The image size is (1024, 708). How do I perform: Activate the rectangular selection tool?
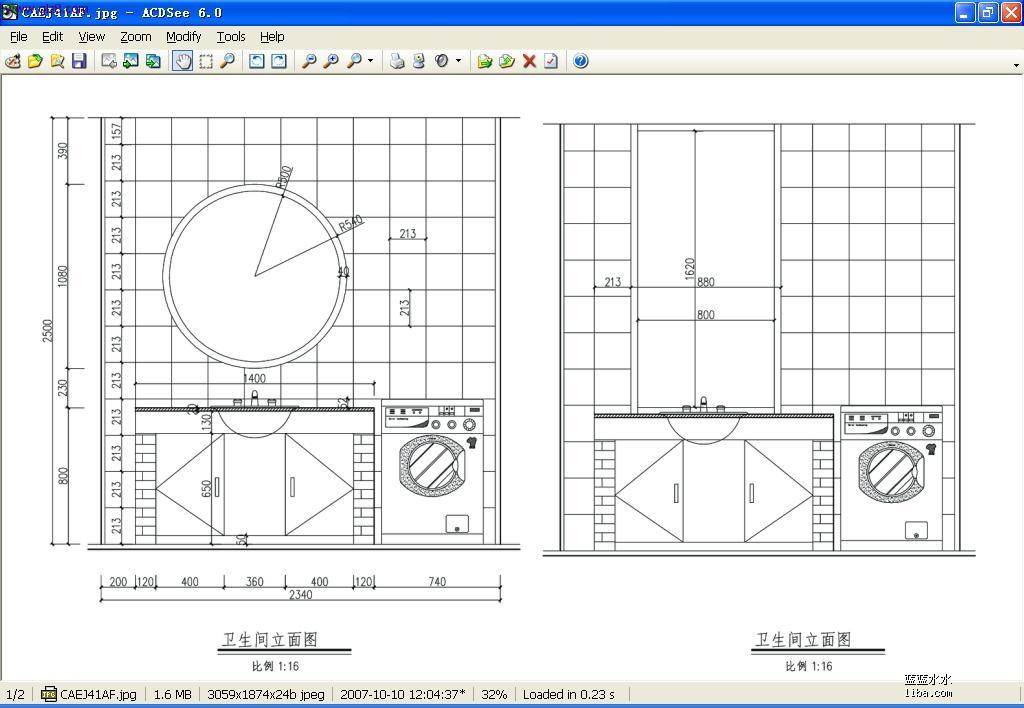[205, 61]
